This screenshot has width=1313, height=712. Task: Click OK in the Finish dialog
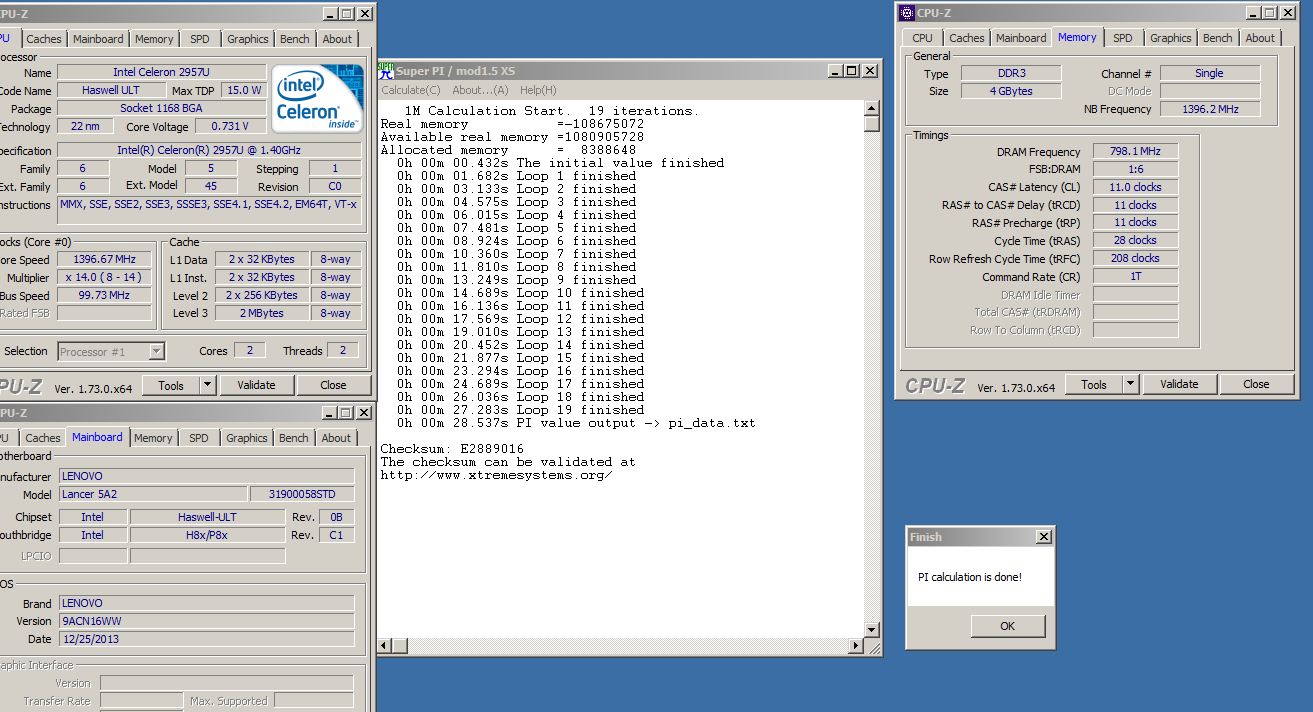(1007, 626)
